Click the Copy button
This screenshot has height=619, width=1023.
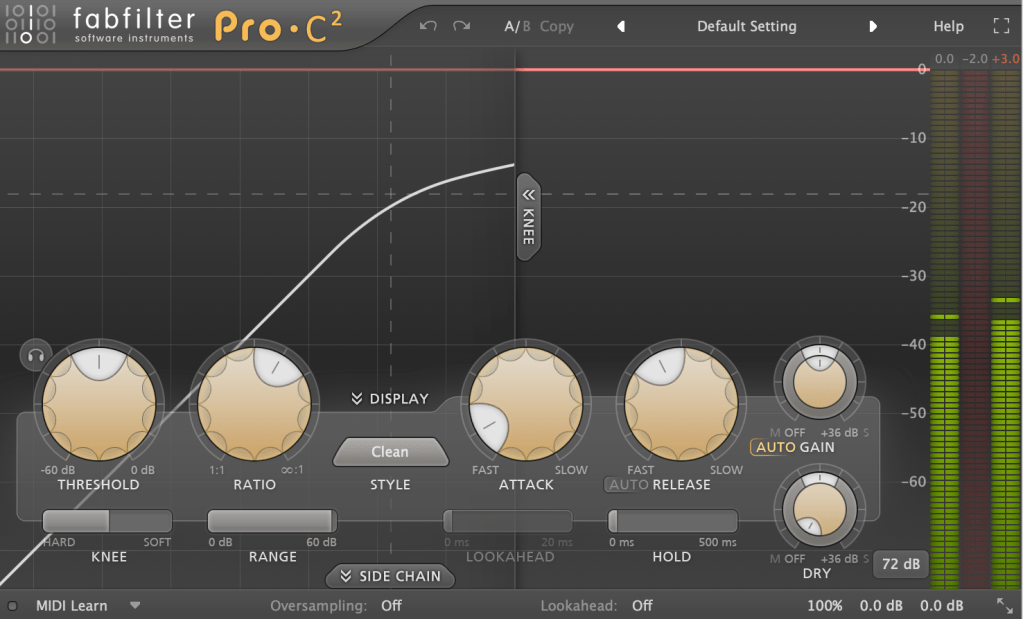[x=557, y=26]
